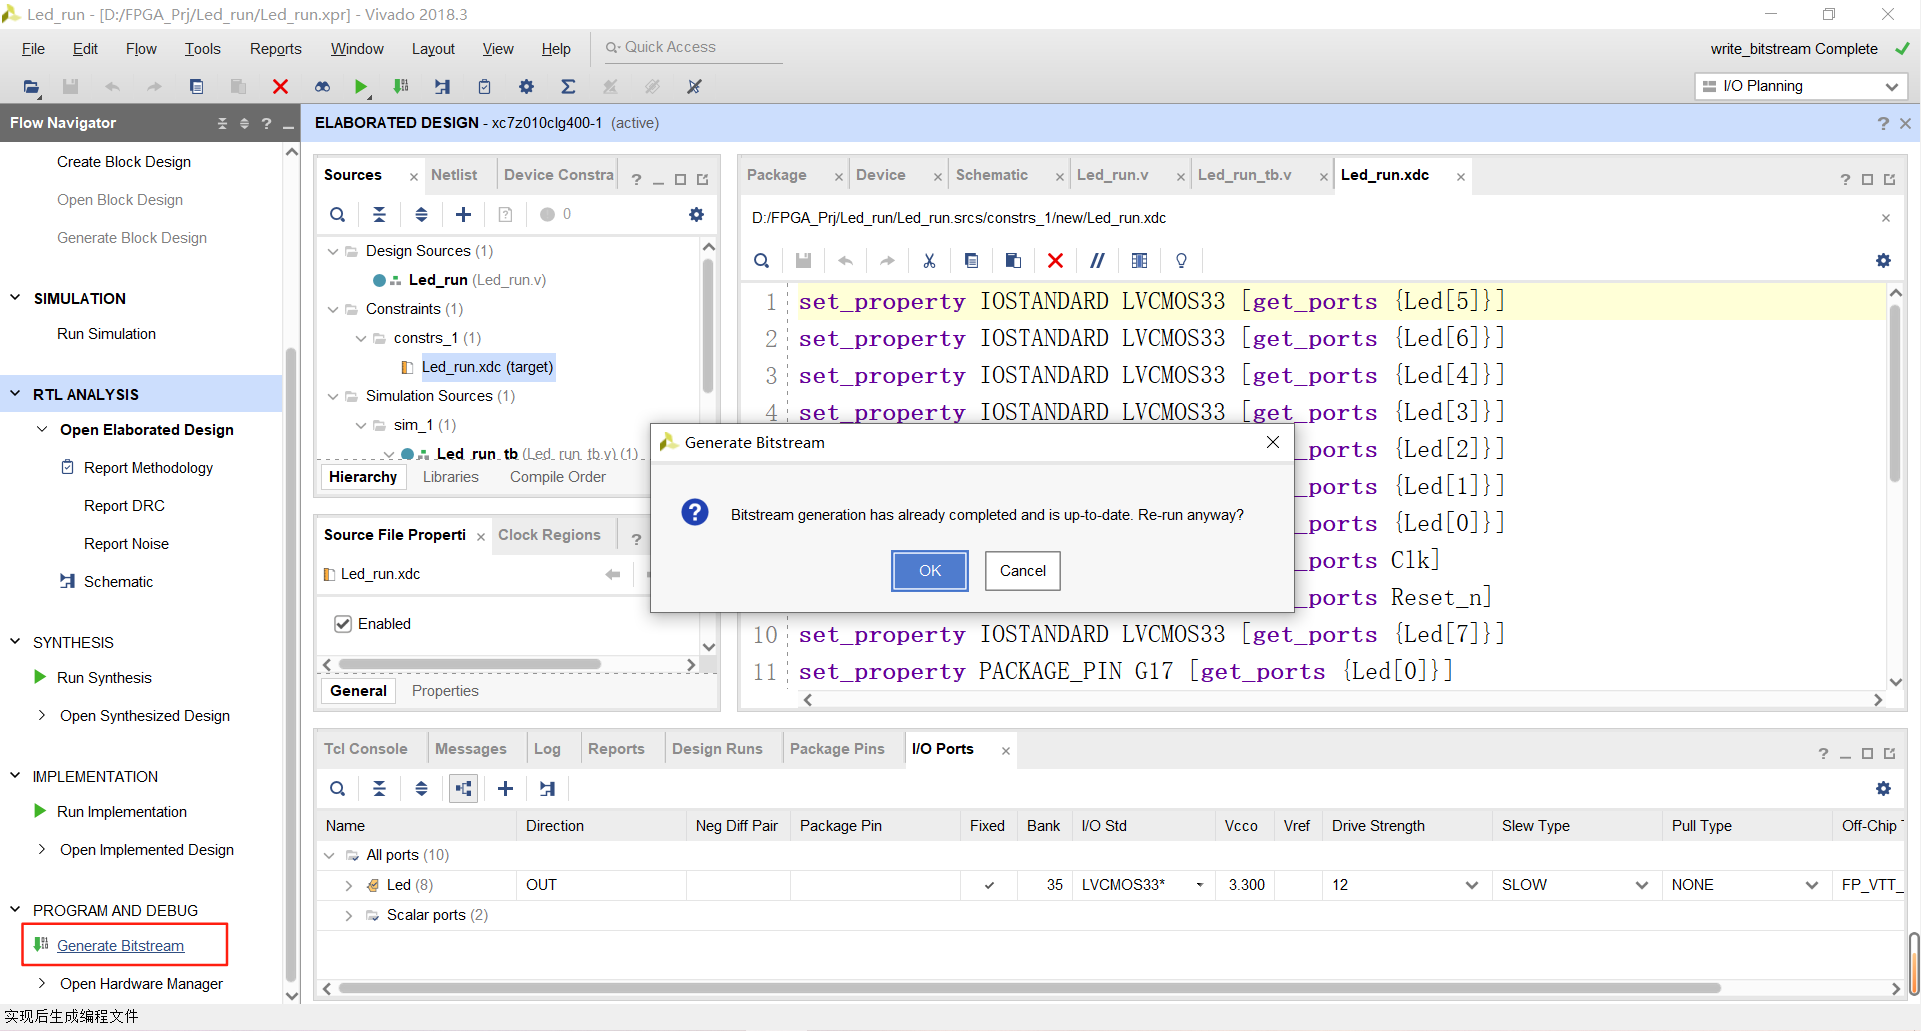This screenshot has width=1921, height=1031.
Task: Collapse the Design Sources tree node
Action: (x=333, y=251)
